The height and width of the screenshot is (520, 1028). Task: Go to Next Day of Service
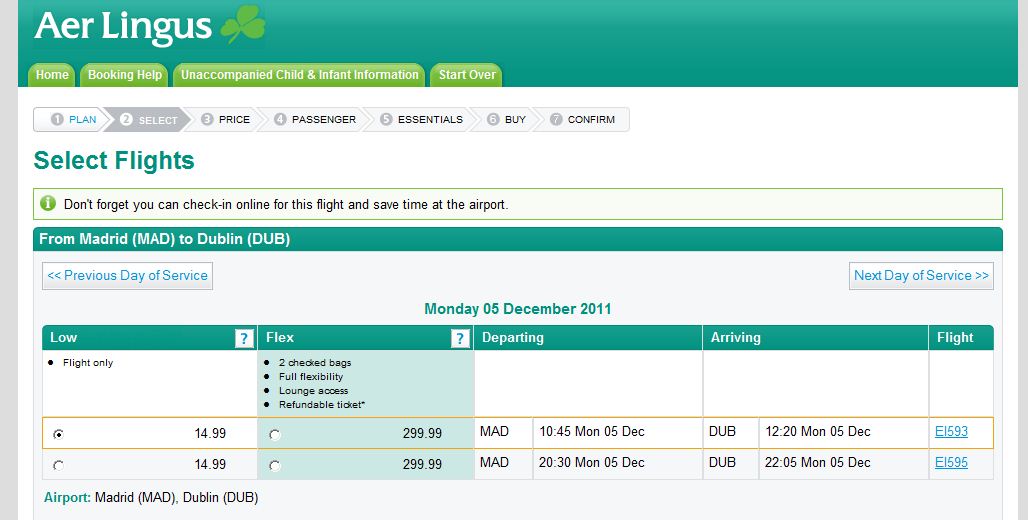tap(921, 276)
